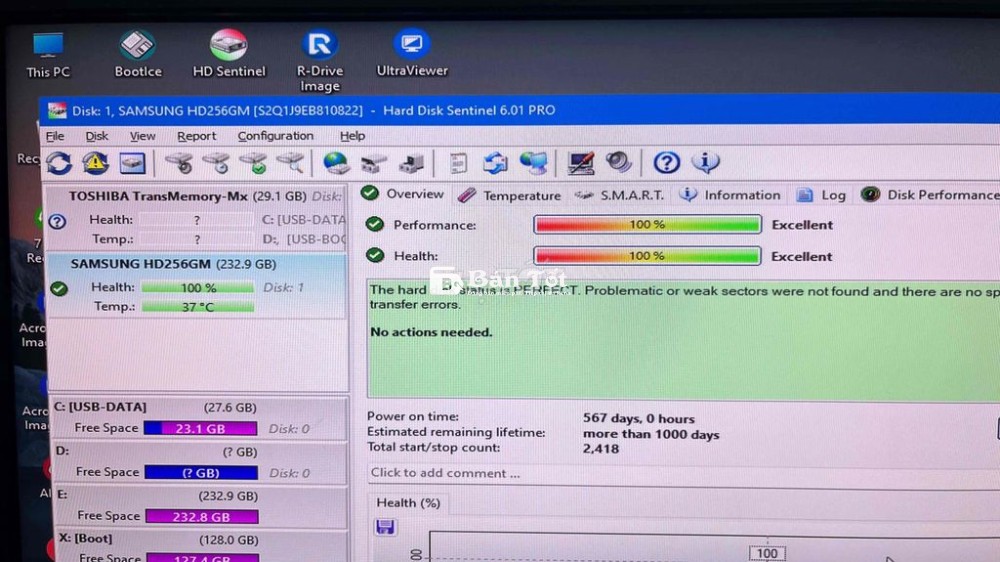Open the Help menu
This screenshot has height=562, width=1000.
pos(352,136)
